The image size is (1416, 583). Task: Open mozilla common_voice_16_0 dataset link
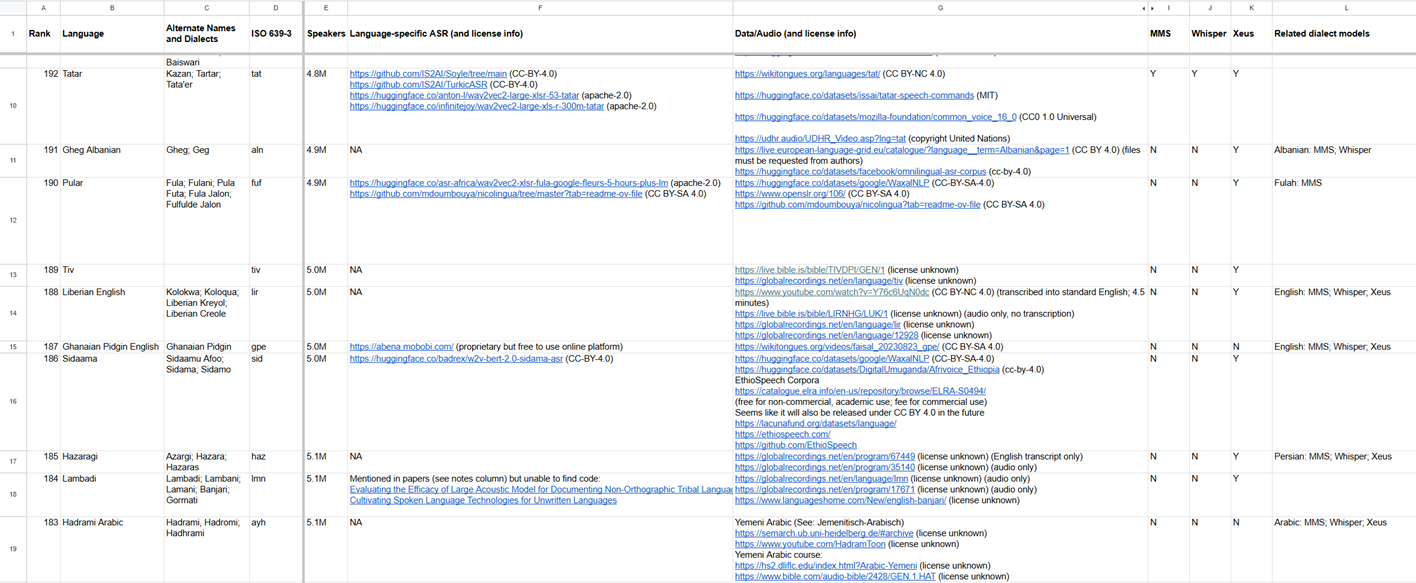click(x=875, y=117)
